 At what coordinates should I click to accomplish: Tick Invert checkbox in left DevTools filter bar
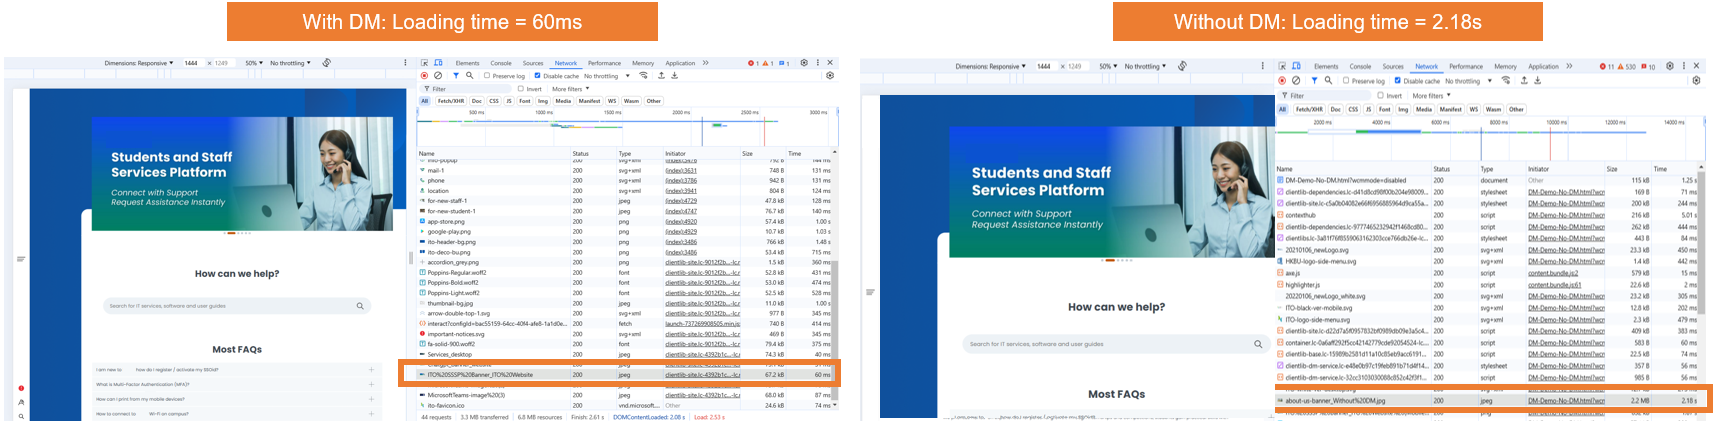[521, 89]
